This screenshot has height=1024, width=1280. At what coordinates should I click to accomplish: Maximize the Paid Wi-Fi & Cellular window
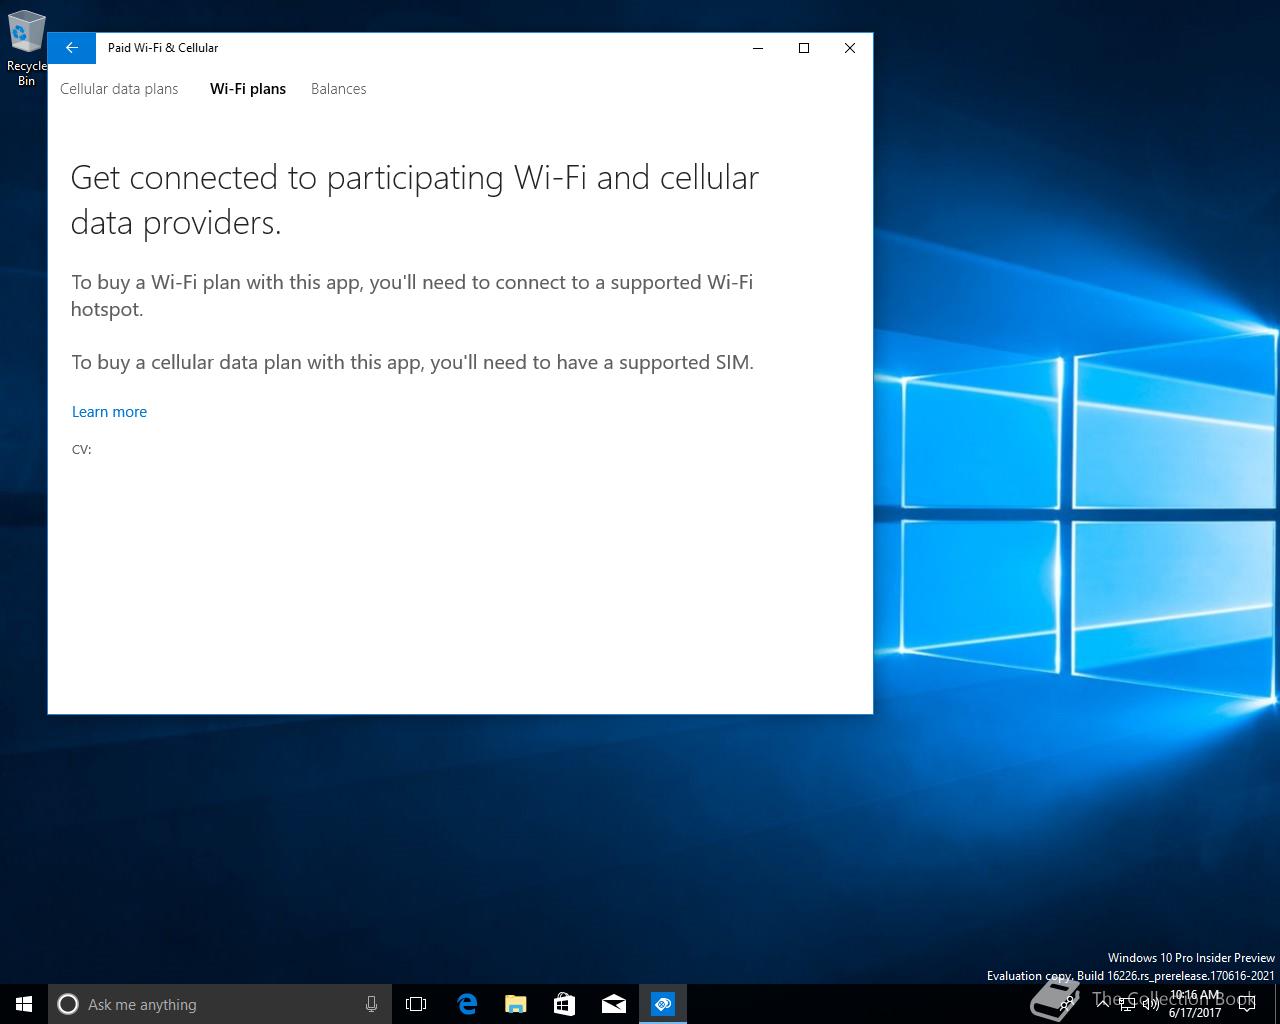[804, 48]
